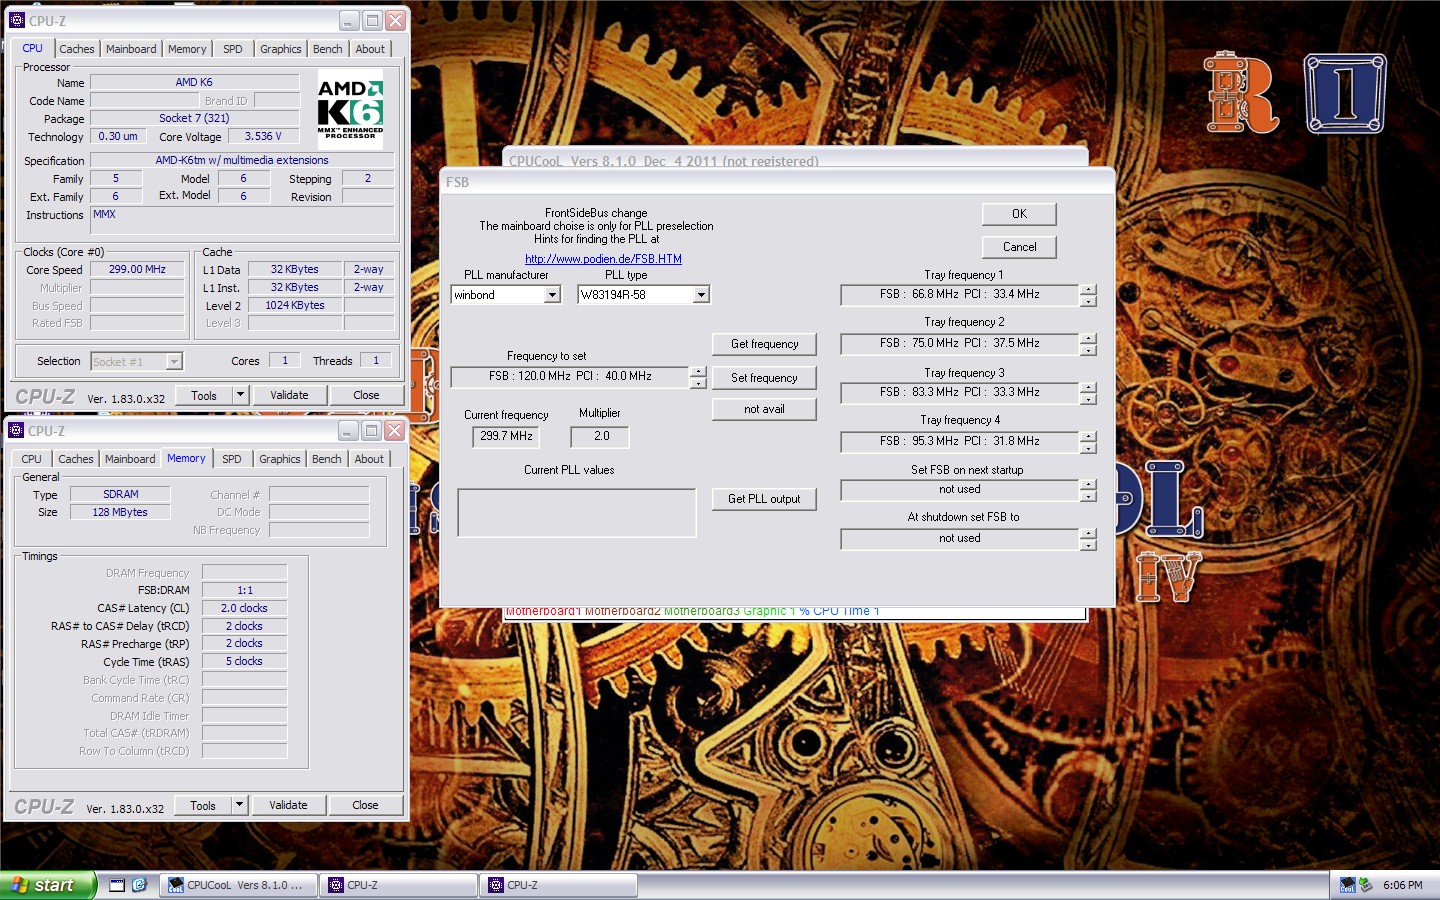Screen dimensions: 1440x900
Task: Click the Get frequency button
Action: click(764, 344)
